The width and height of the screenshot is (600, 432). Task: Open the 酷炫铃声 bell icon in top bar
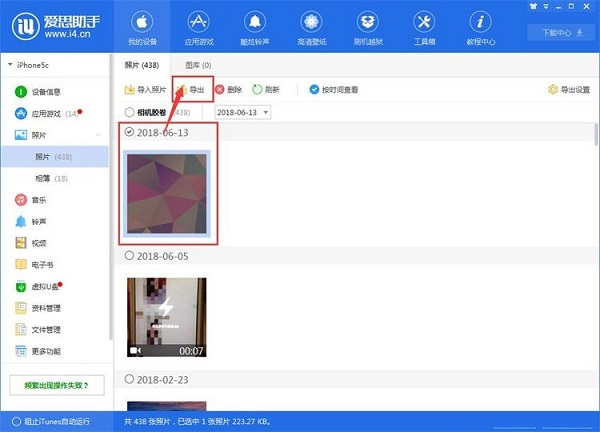click(x=255, y=28)
